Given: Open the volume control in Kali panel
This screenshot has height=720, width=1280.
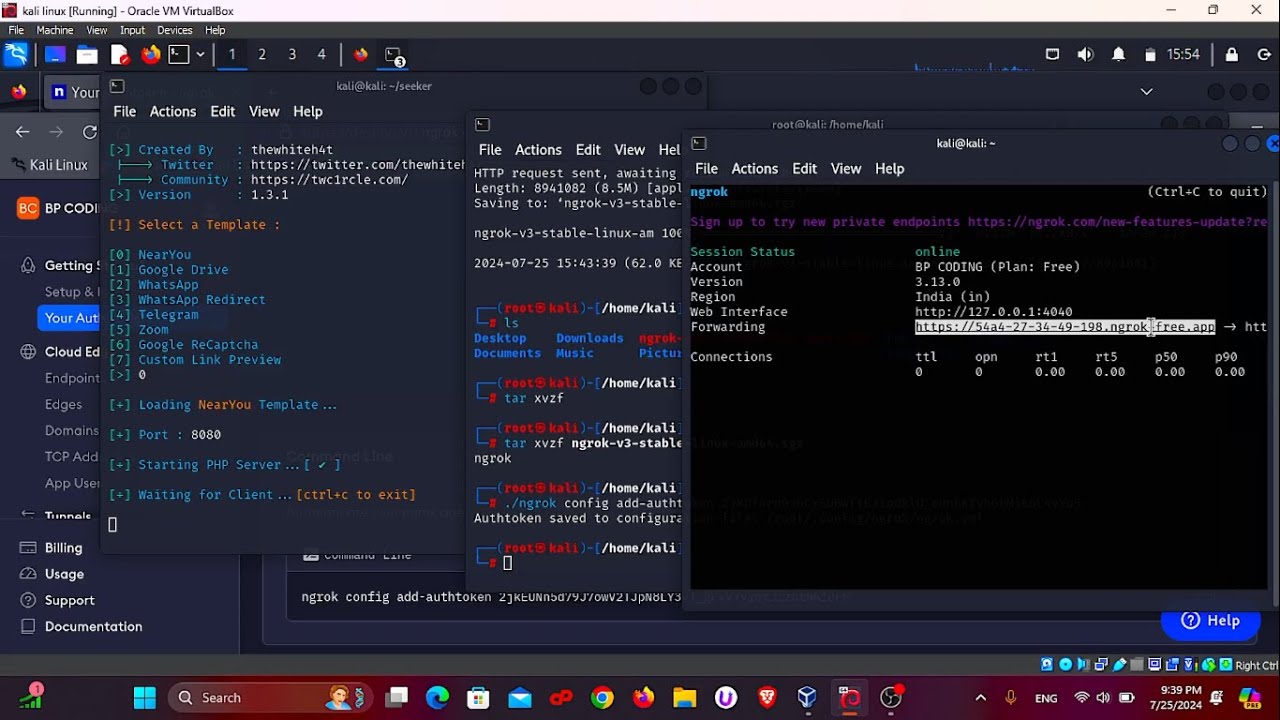Looking at the screenshot, I should coord(1085,54).
